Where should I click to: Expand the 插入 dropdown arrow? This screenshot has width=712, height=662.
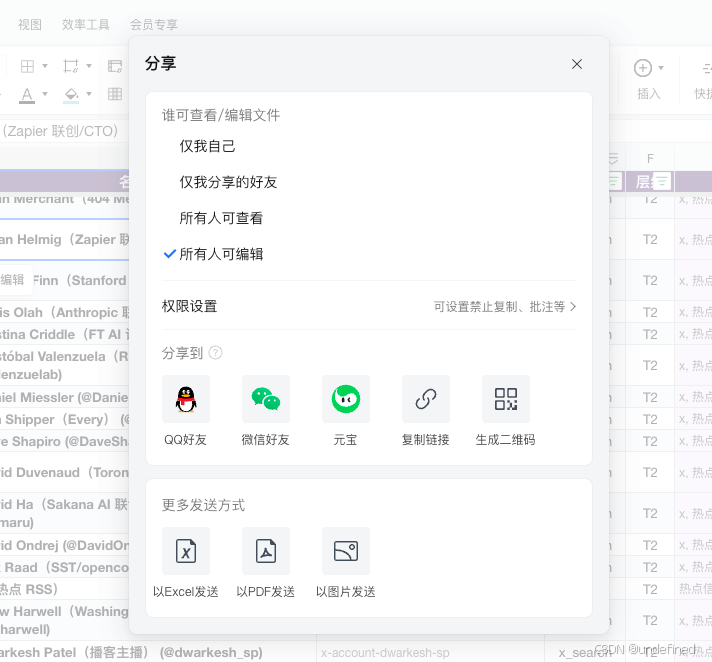point(661,68)
